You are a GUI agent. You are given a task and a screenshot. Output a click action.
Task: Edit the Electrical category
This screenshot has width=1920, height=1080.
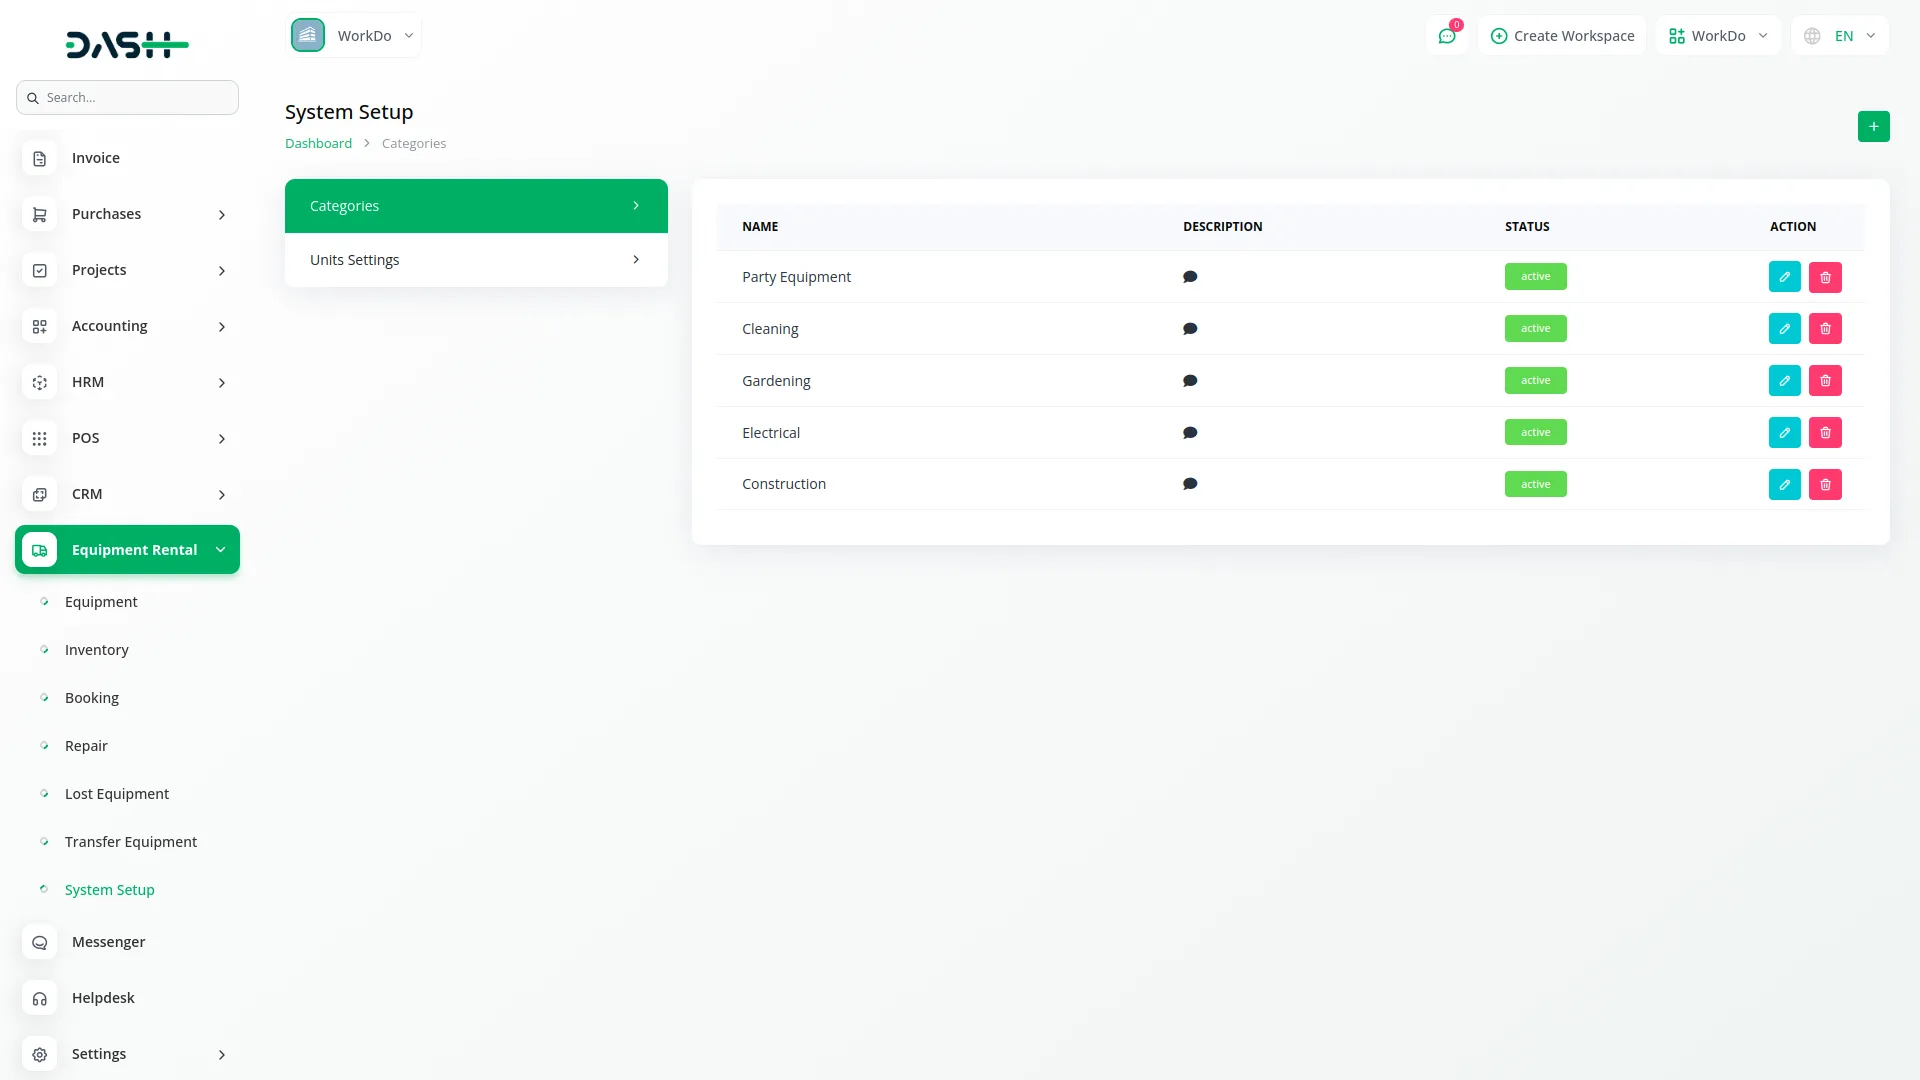tap(1784, 433)
